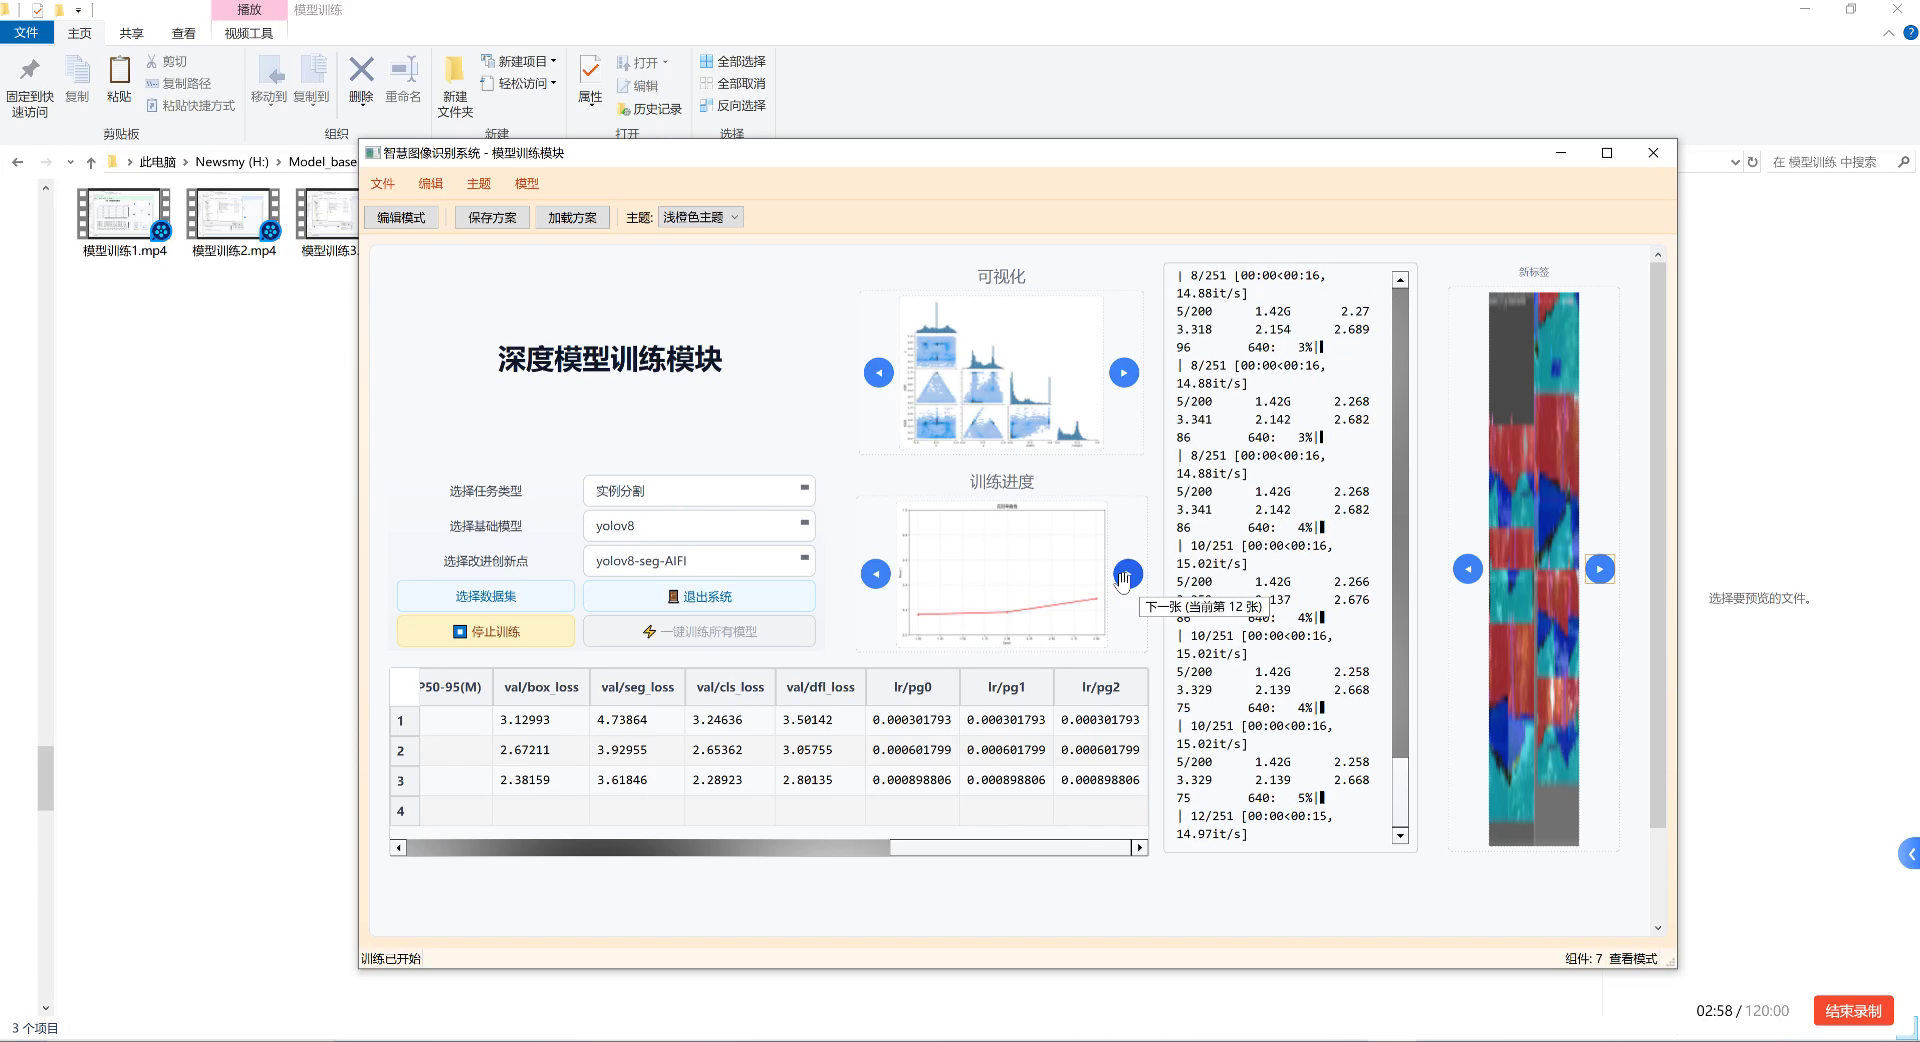Select the 模型训练2.mp4 video thumbnail
The height and width of the screenshot is (1042, 1920).
pyautogui.click(x=234, y=223)
